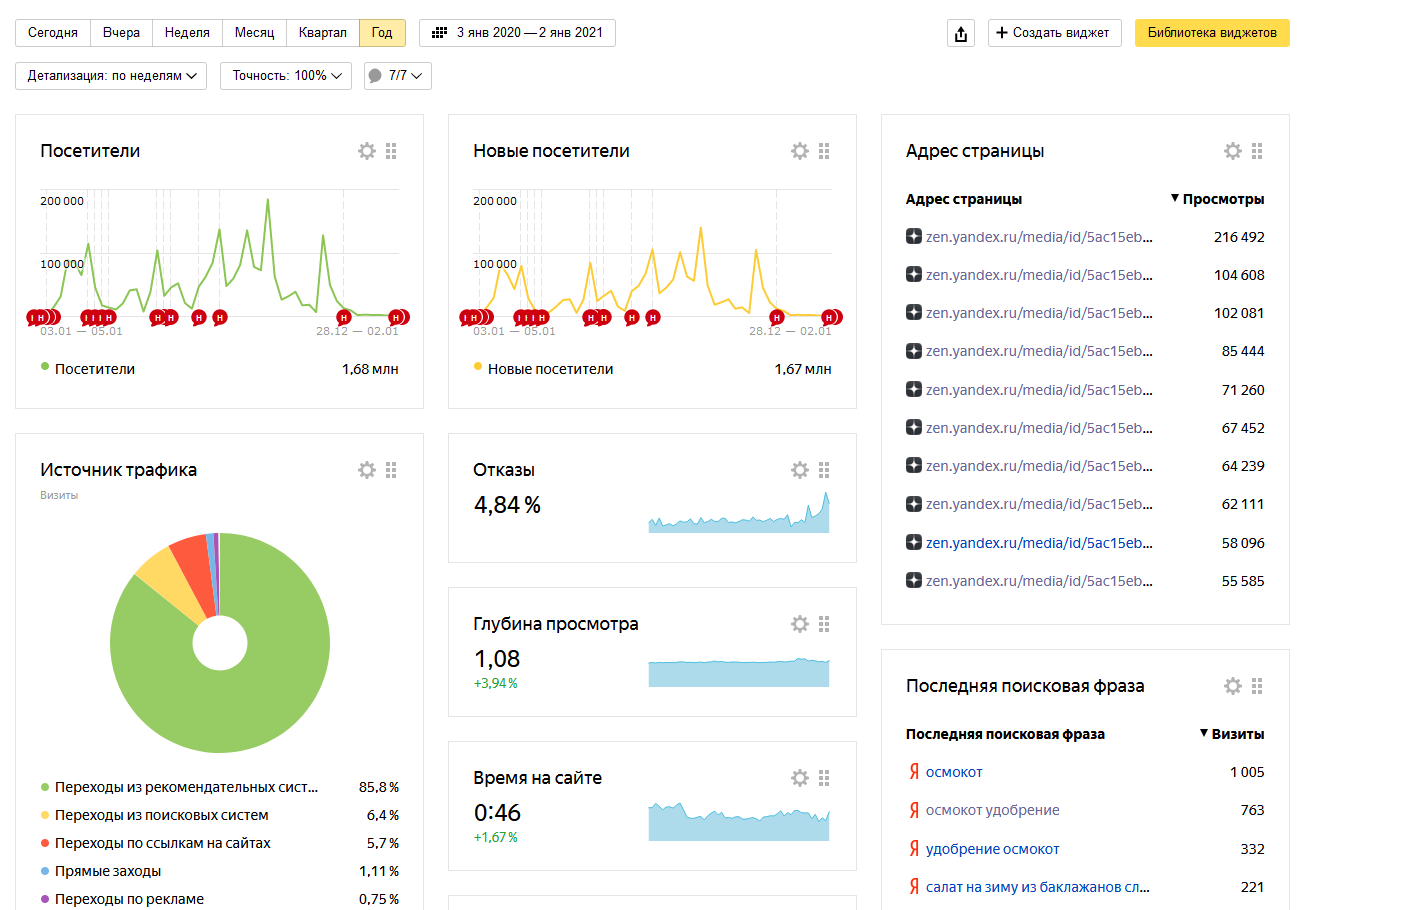Click page icon beside URL with 55 585 views
Viewport: 1412px width, 910px height.
click(x=914, y=581)
